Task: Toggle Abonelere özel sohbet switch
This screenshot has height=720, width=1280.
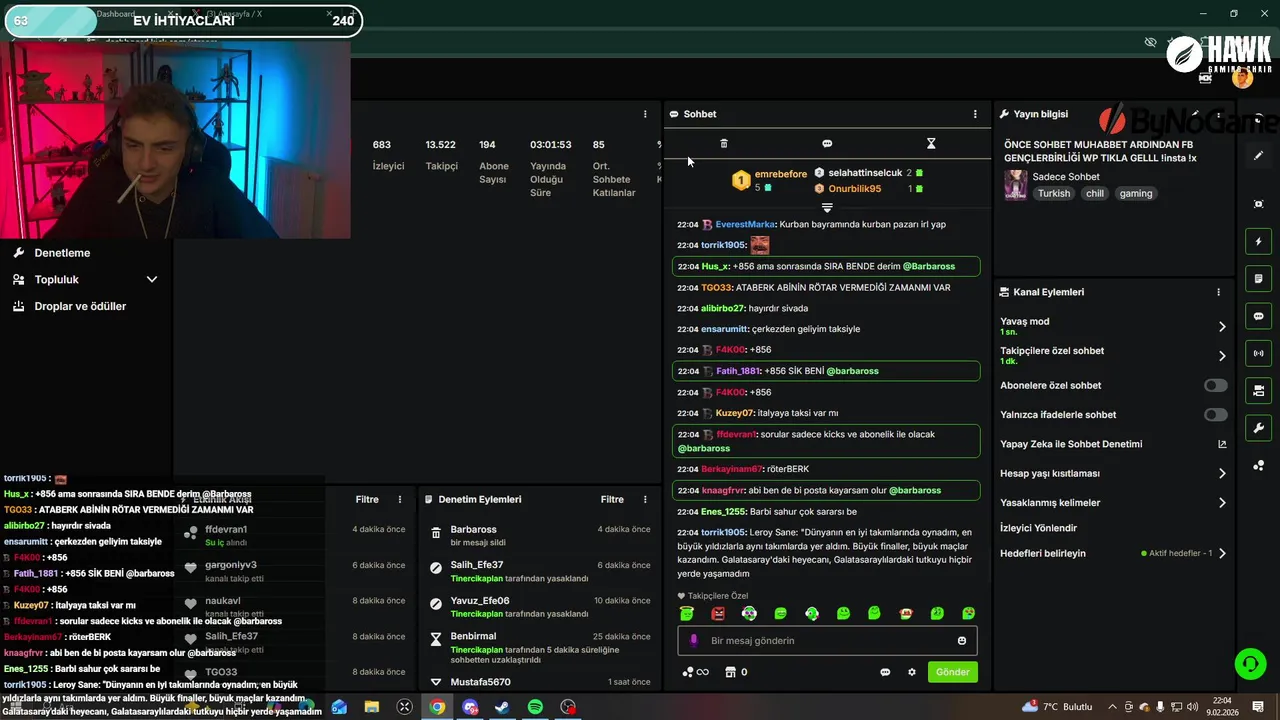Action: (x=1216, y=386)
